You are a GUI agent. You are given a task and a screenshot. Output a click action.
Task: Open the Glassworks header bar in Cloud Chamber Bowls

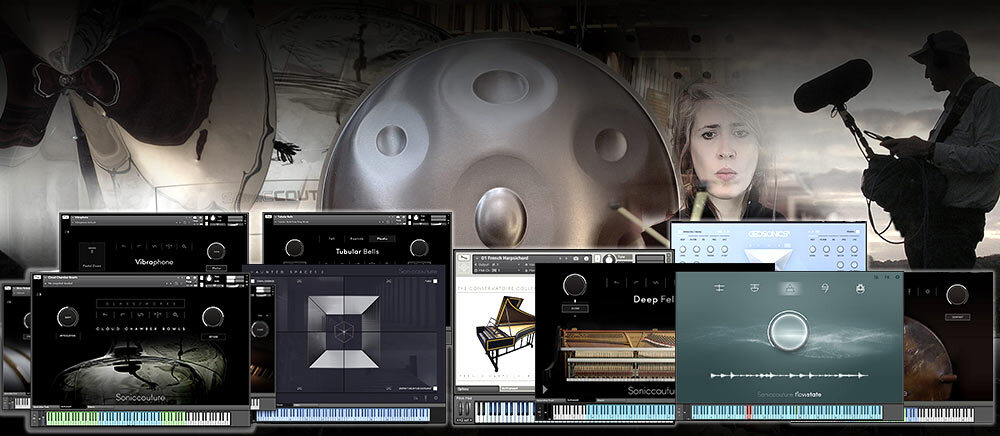140,304
